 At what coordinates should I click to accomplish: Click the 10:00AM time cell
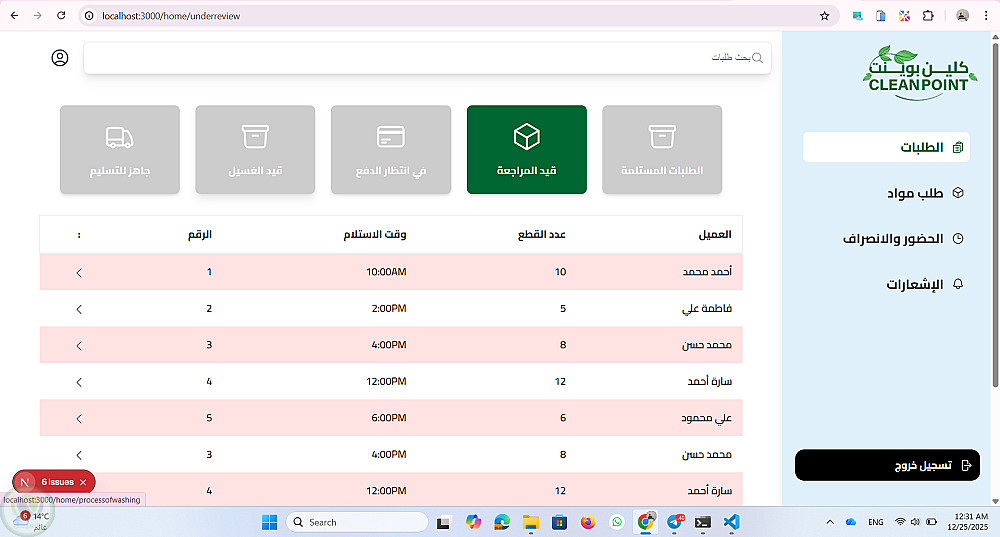point(386,272)
